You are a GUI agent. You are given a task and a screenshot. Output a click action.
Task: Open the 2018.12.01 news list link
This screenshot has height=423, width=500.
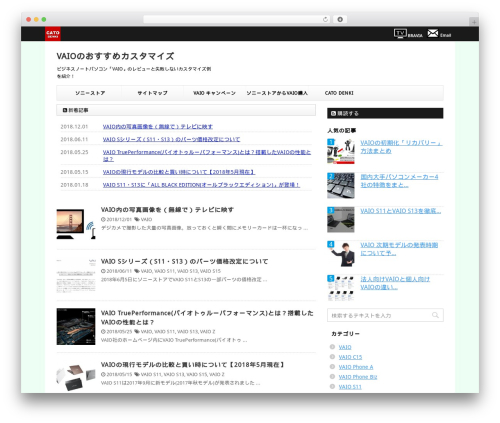(158, 127)
